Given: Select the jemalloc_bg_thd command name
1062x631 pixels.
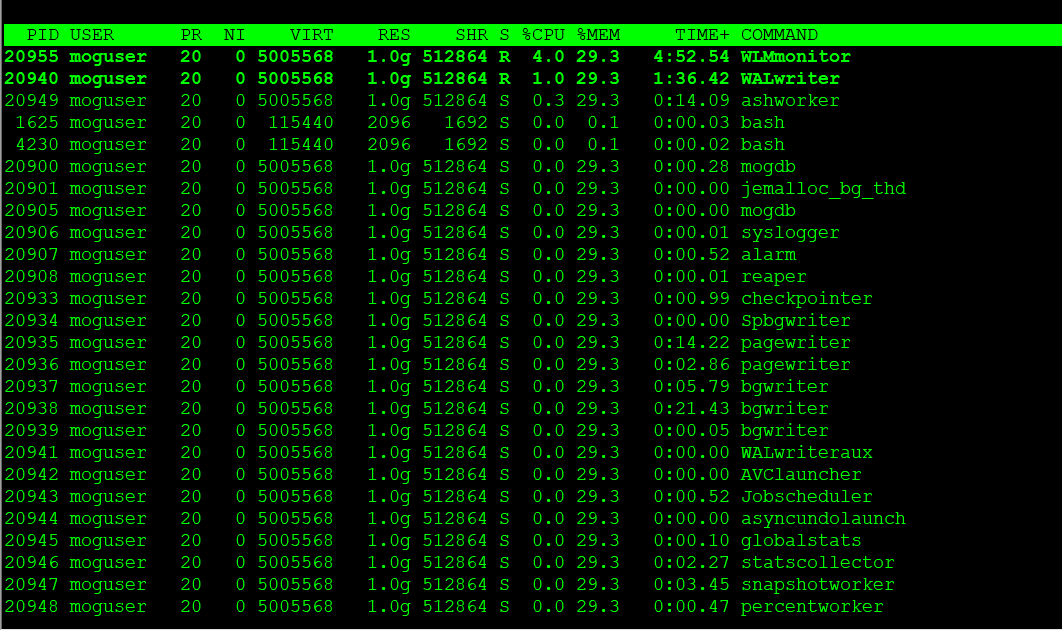Looking at the screenshot, I should (x=824, y=189).
